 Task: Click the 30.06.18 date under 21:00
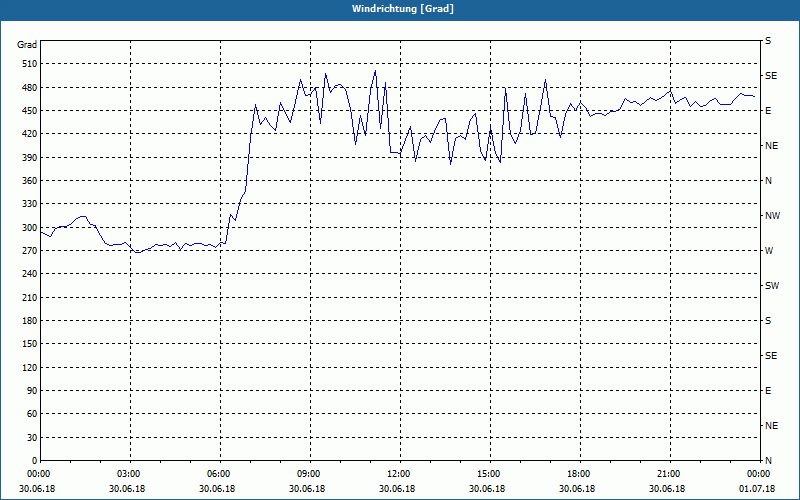click(x=667, y=489)
